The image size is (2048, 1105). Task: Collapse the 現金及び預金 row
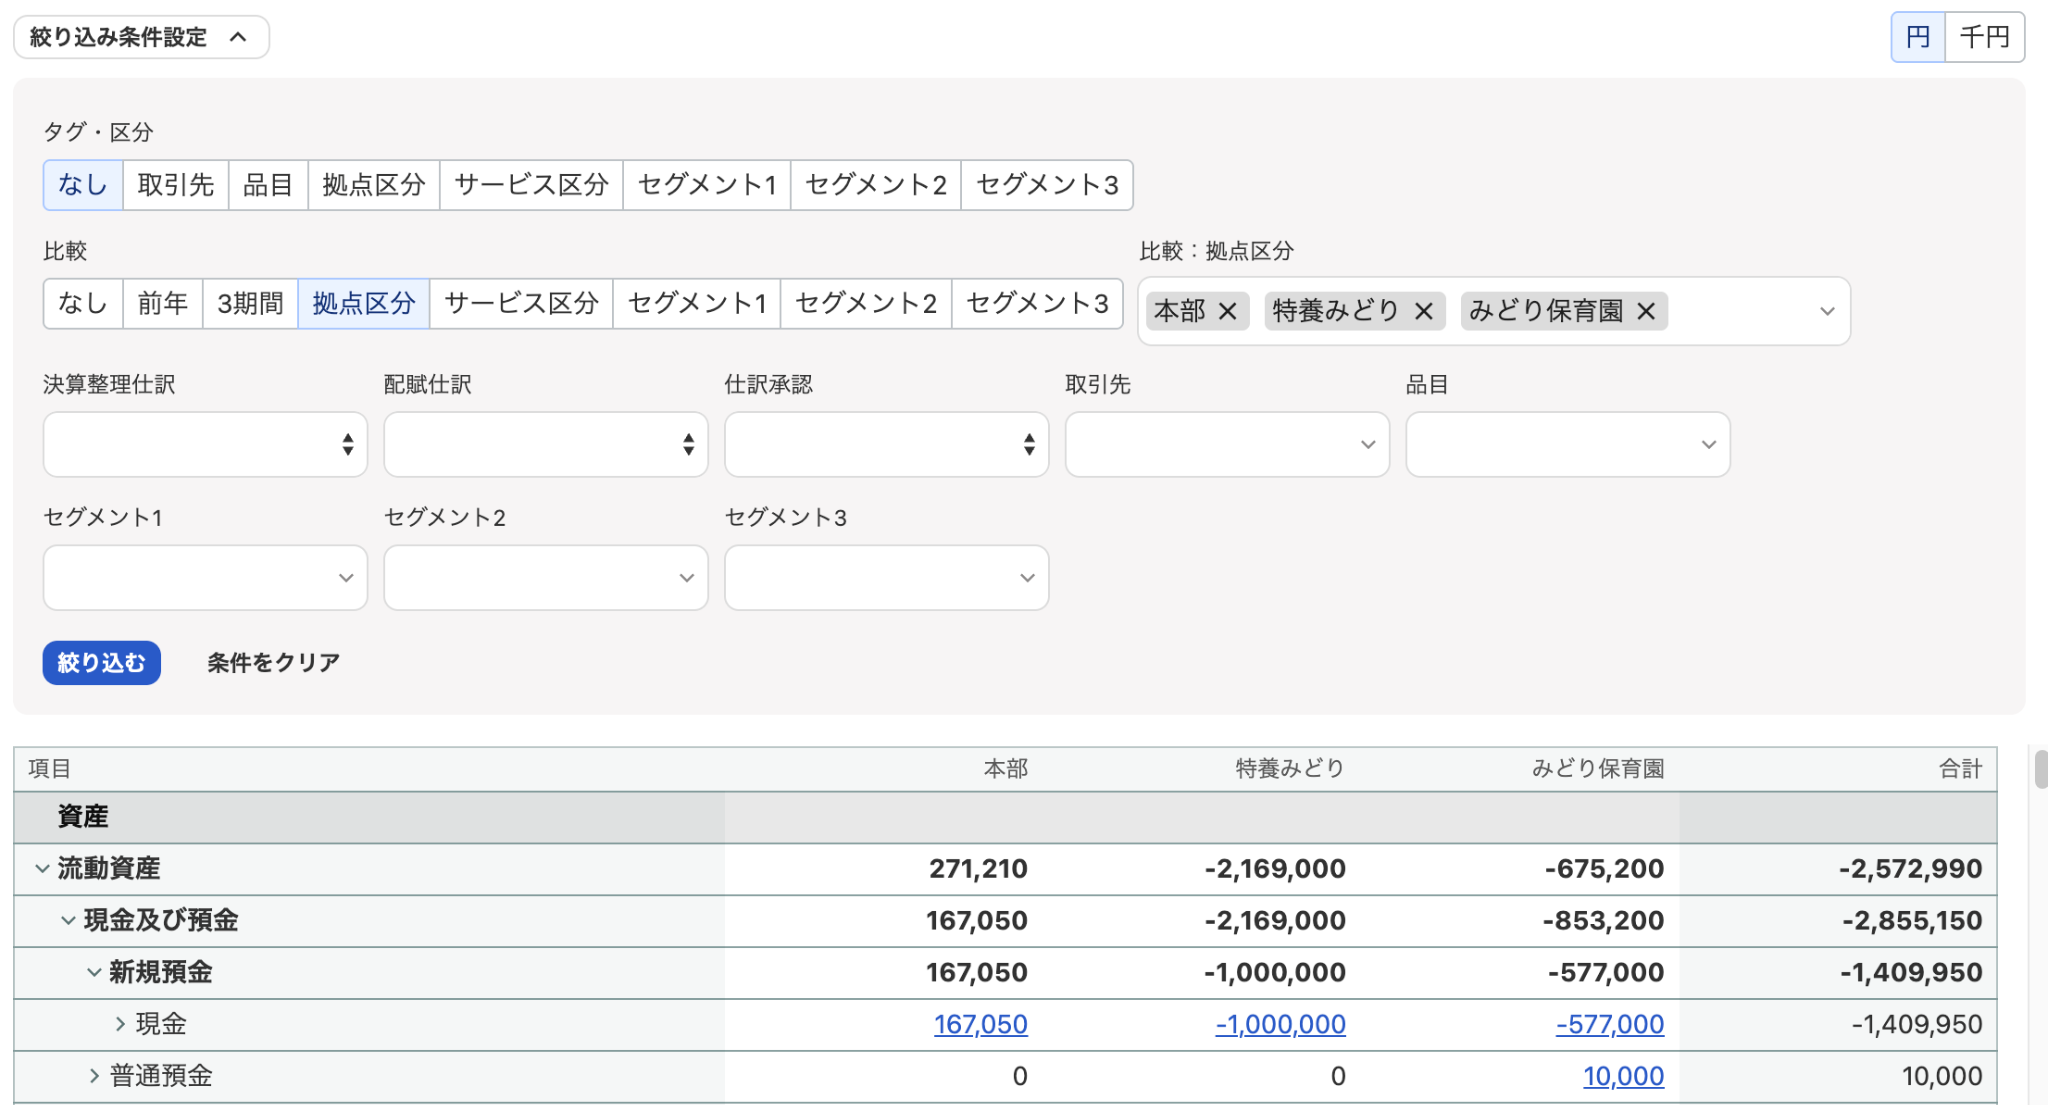(x=68, y=921)
